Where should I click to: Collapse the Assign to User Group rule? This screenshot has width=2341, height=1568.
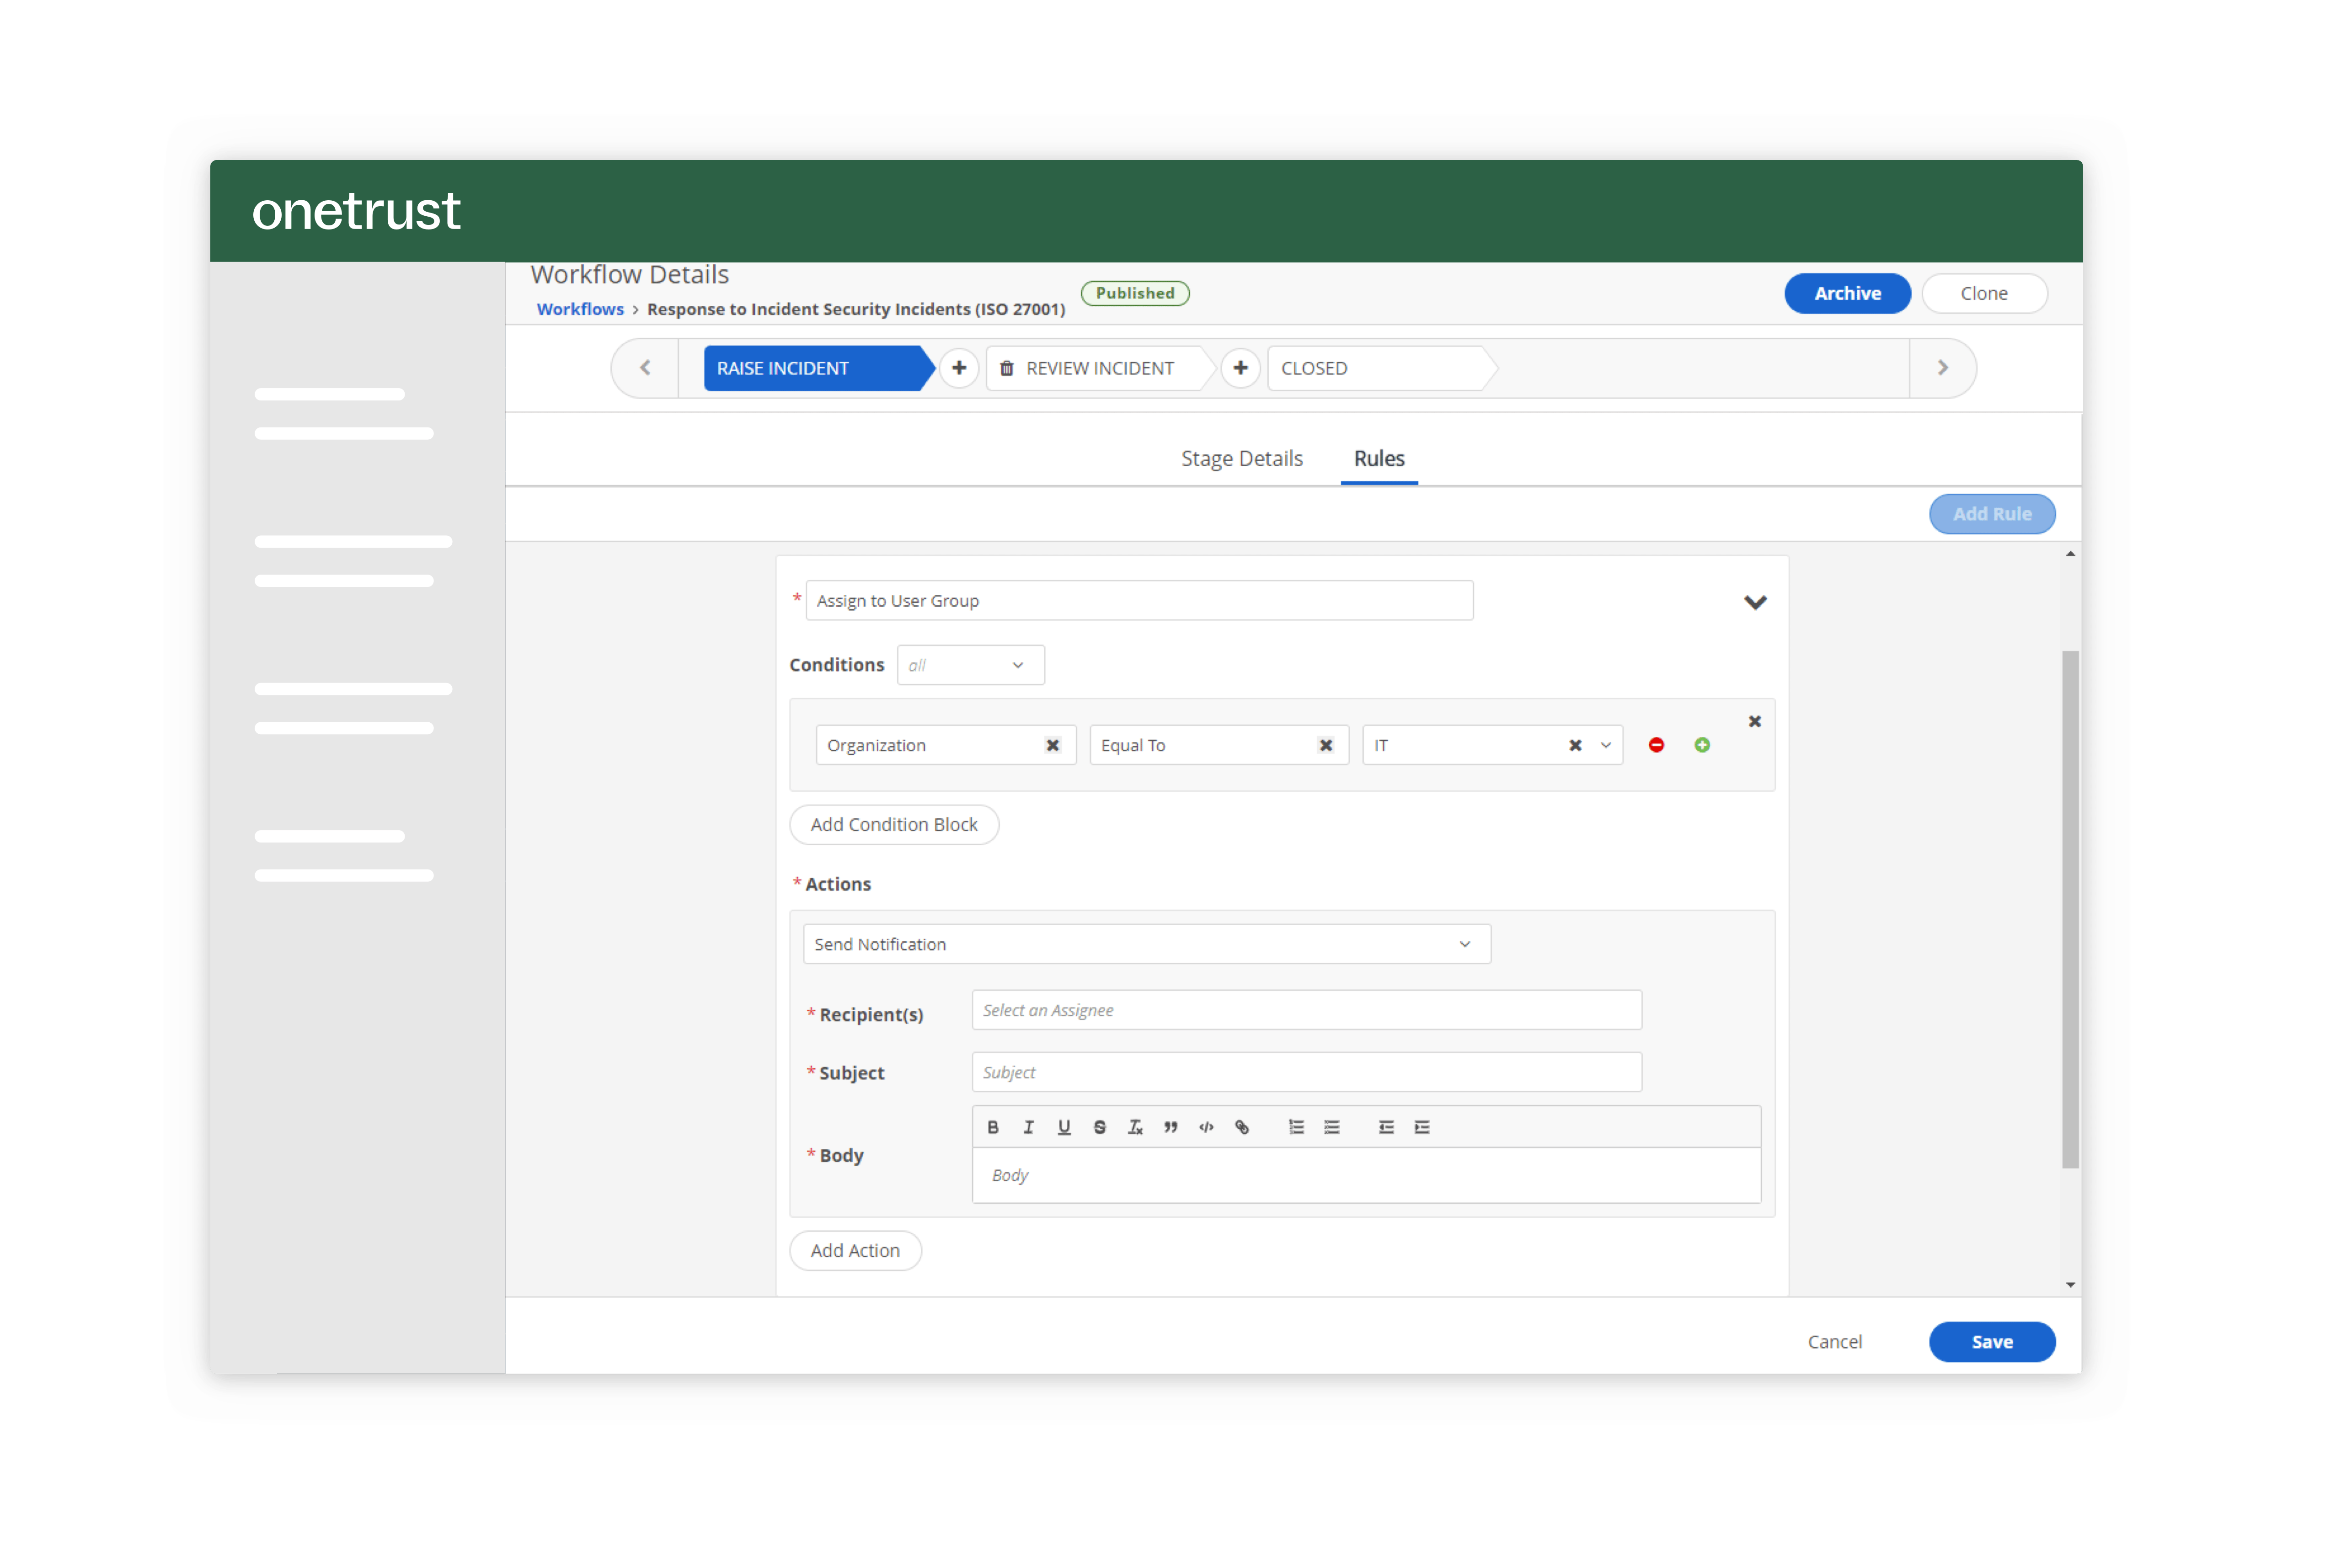click(x=1755, y=602)
